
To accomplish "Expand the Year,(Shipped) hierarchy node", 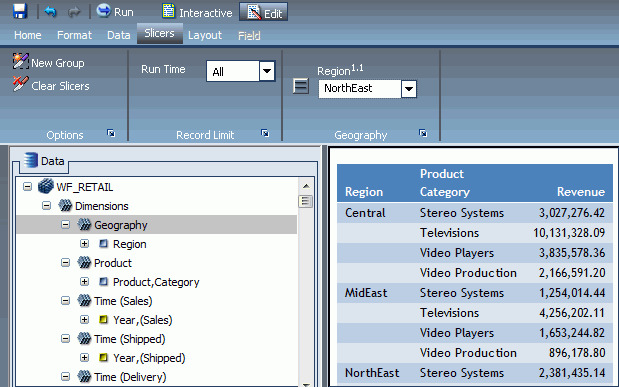I will (x=84, y=357).
